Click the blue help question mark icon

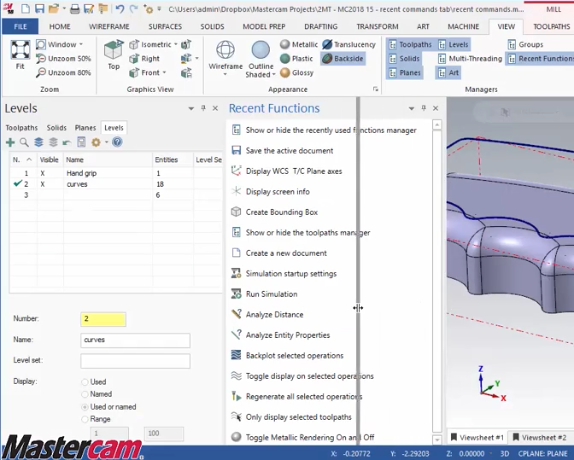pyautogui.click(x=117, y=142)
